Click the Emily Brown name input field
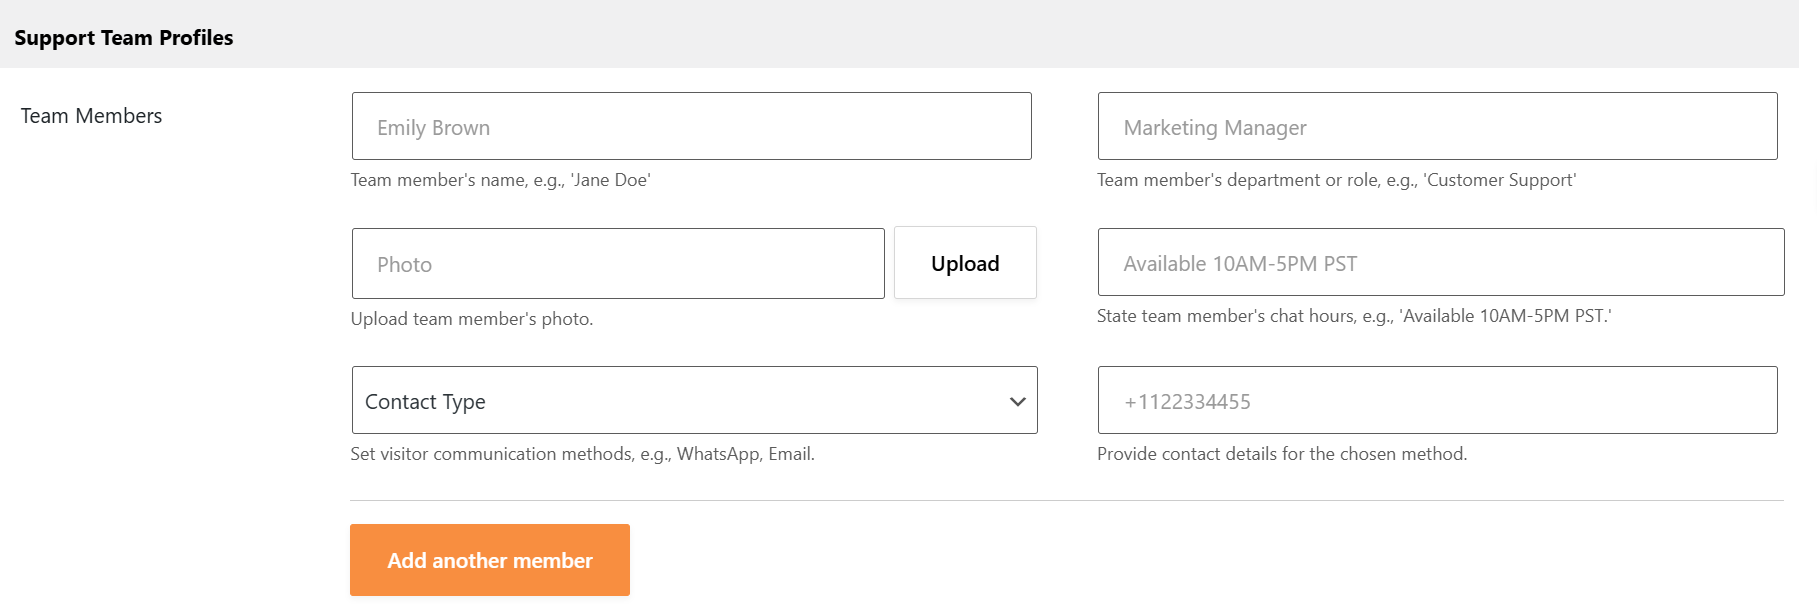This screenshot has width=1817, height=616. (x=691, y=126)
